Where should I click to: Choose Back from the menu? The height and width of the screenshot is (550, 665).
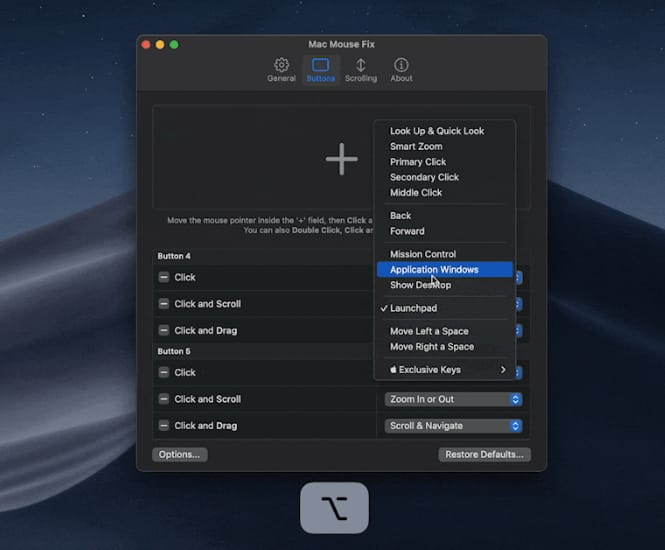(444, 216)
